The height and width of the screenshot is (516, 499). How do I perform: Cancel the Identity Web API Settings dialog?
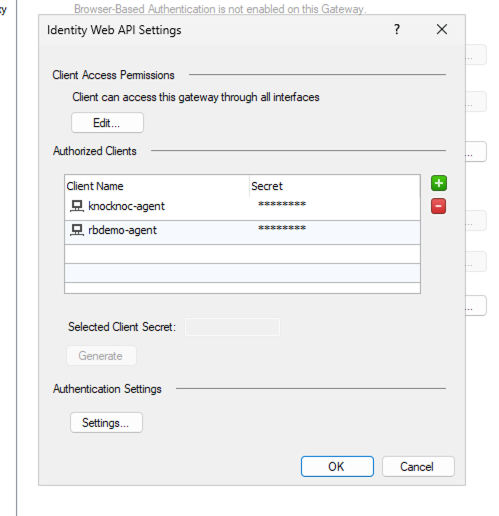[418, 466]
